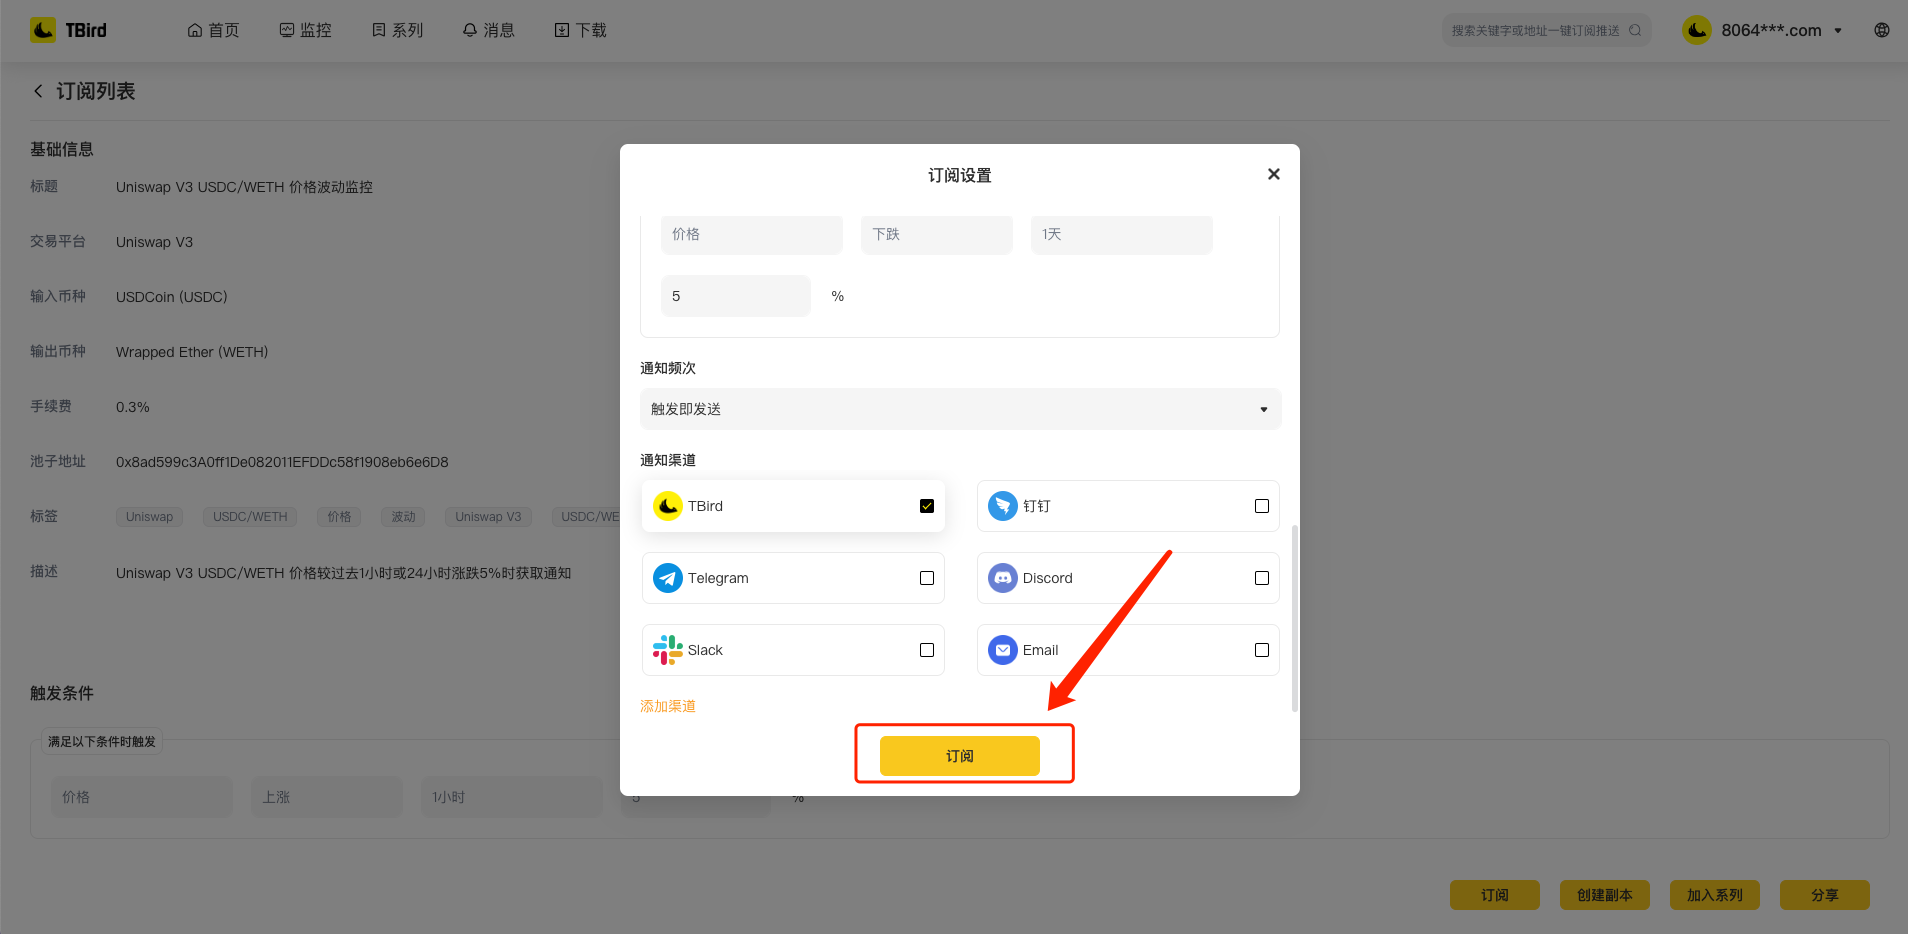Uncheck the TBird notification checkbox
1908x934 pixels.
click(x=926, y=506)
